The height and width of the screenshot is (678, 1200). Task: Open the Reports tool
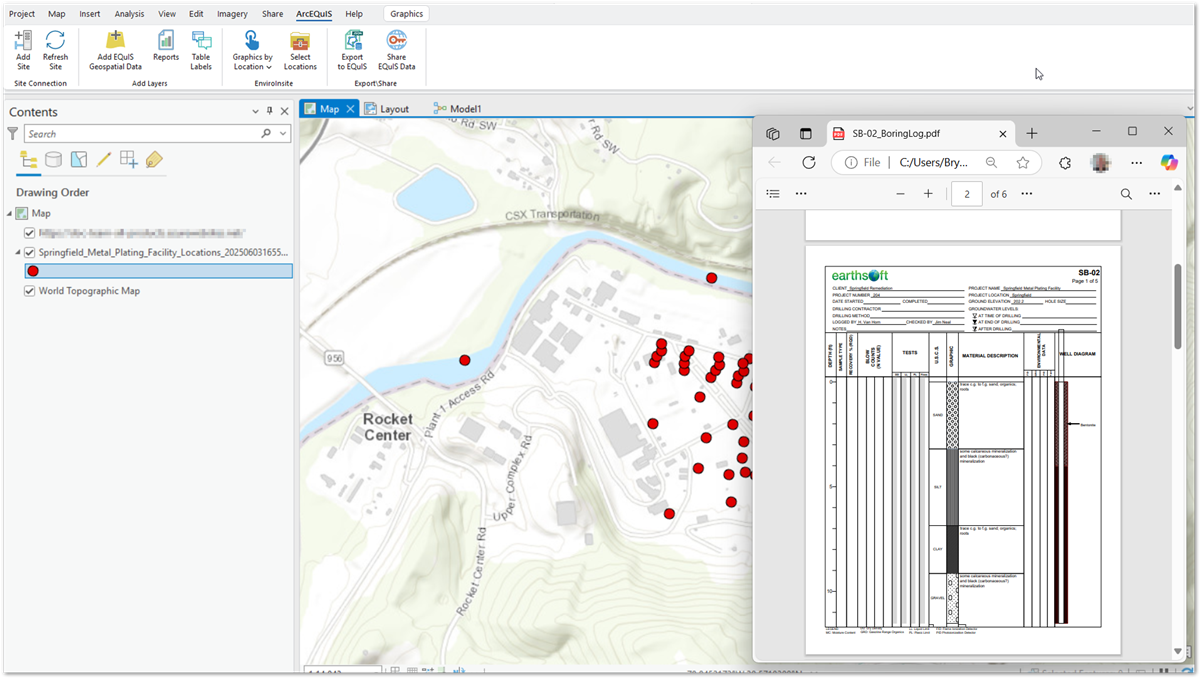(x=166, y=48)
